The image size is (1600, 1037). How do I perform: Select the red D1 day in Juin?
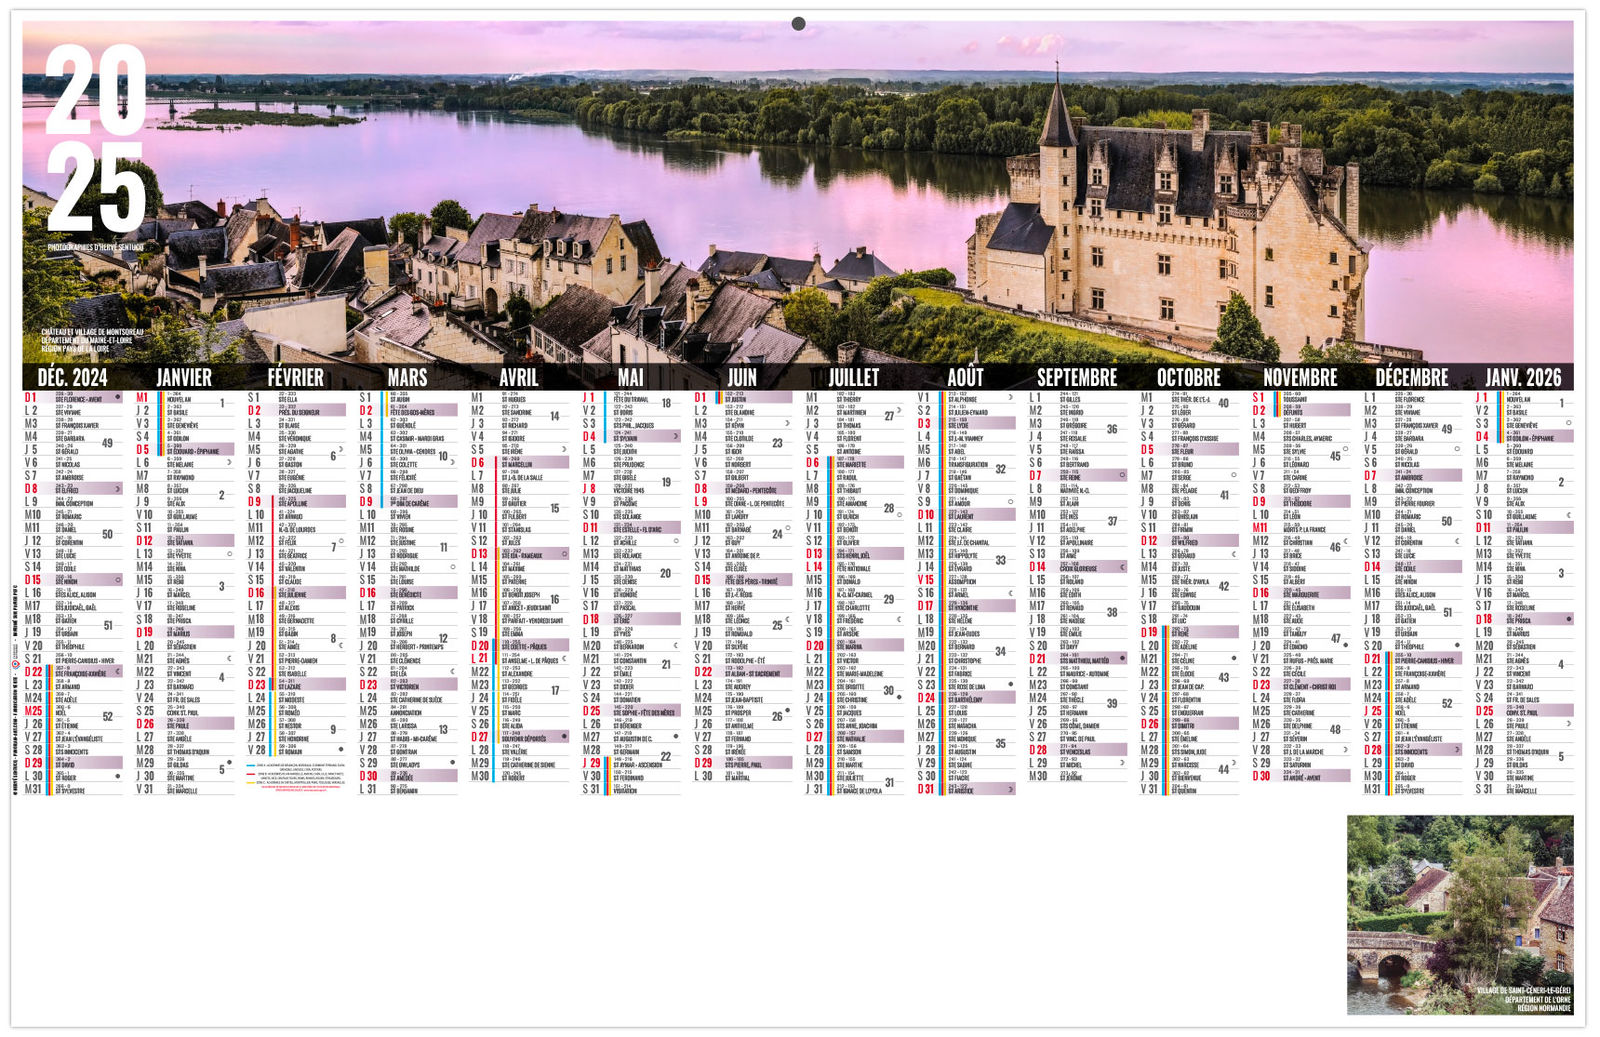click(x=701, y=397)
